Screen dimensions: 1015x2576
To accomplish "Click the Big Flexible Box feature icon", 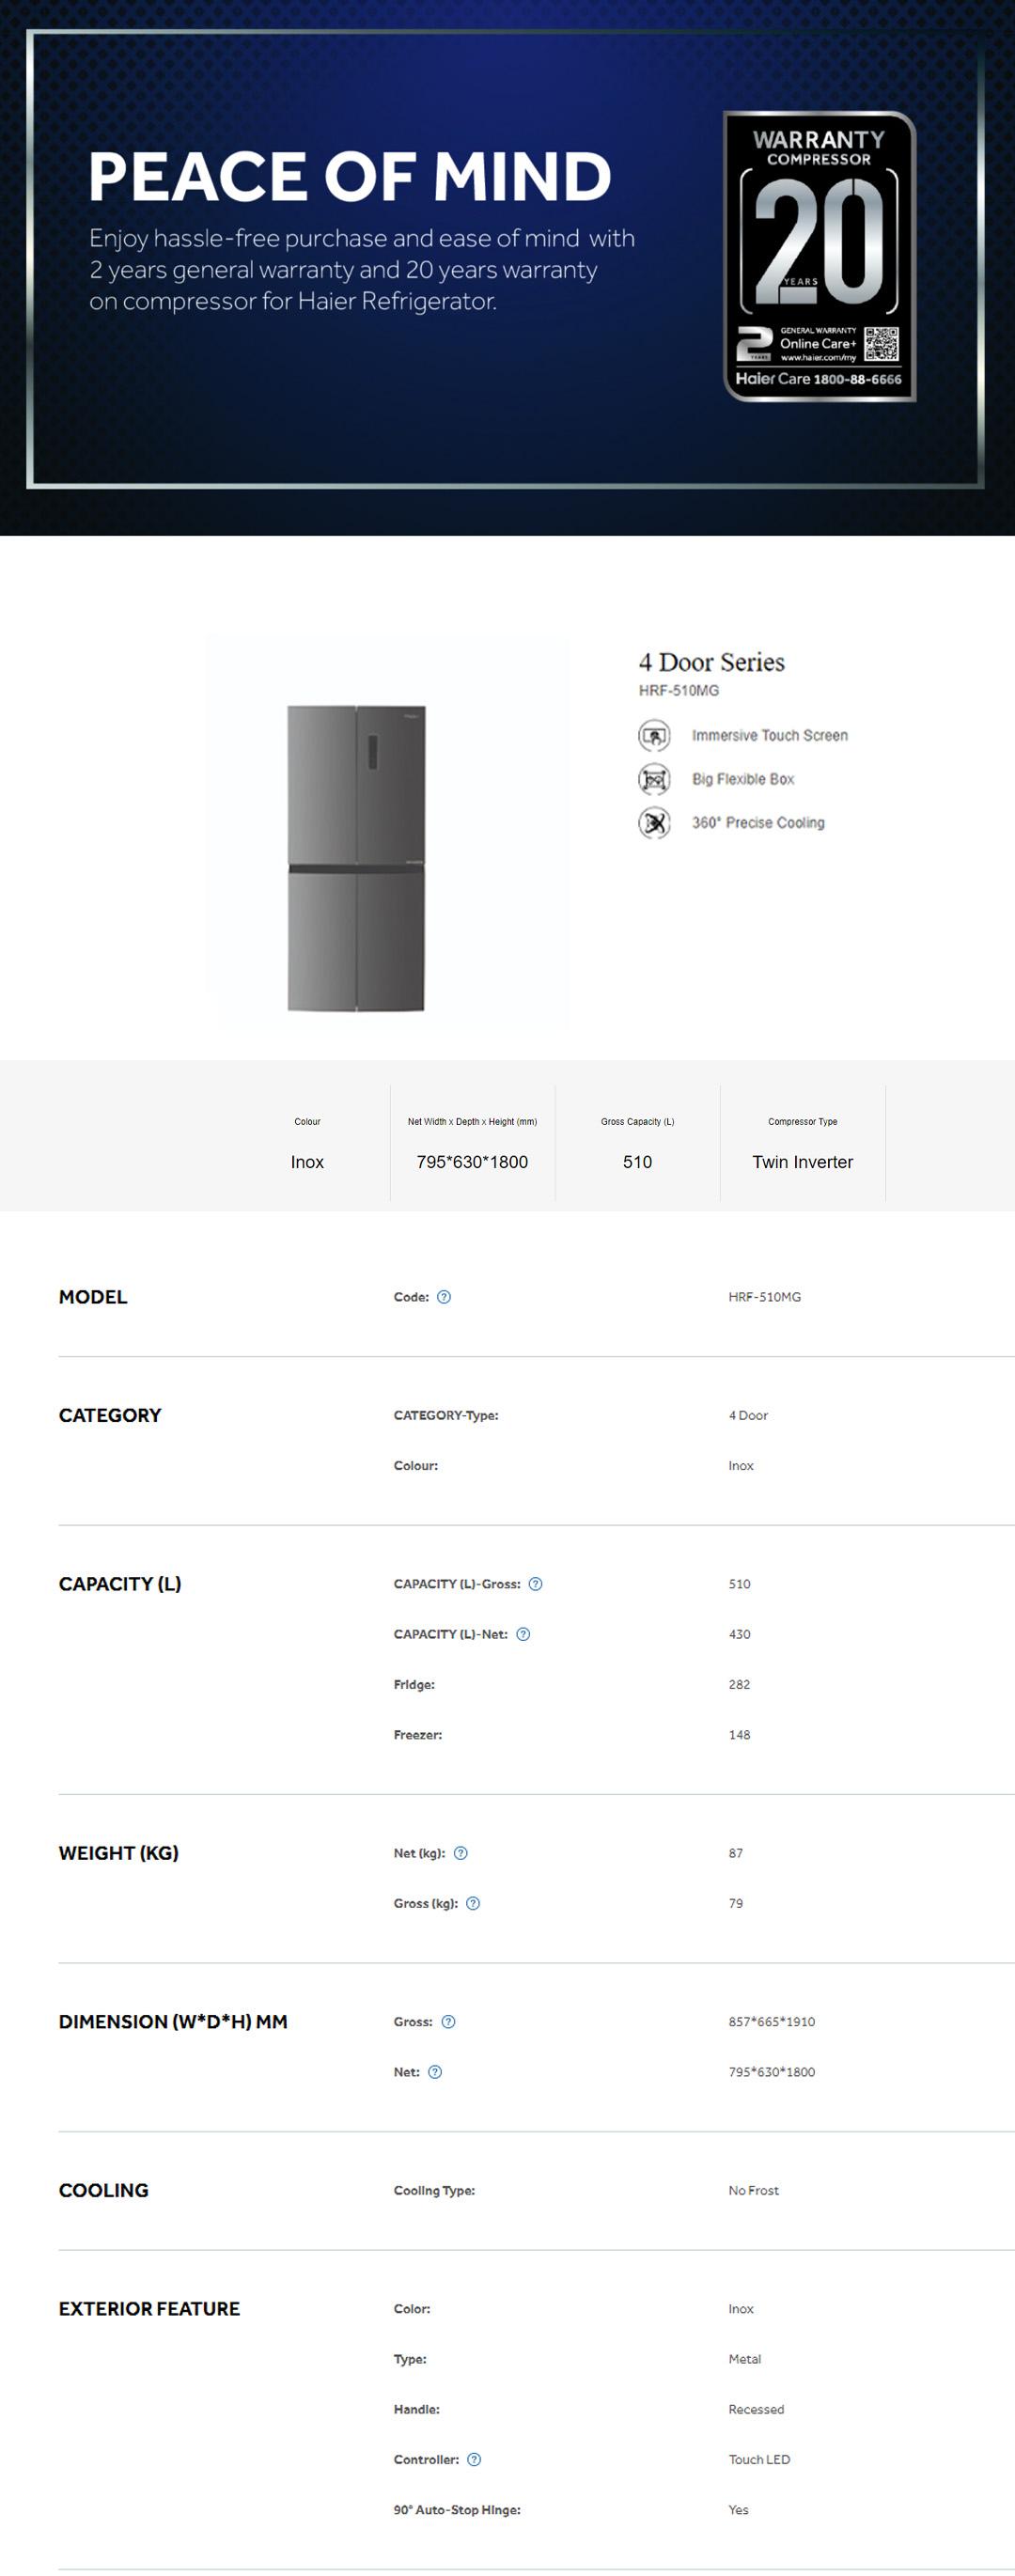I will [654, 779].
